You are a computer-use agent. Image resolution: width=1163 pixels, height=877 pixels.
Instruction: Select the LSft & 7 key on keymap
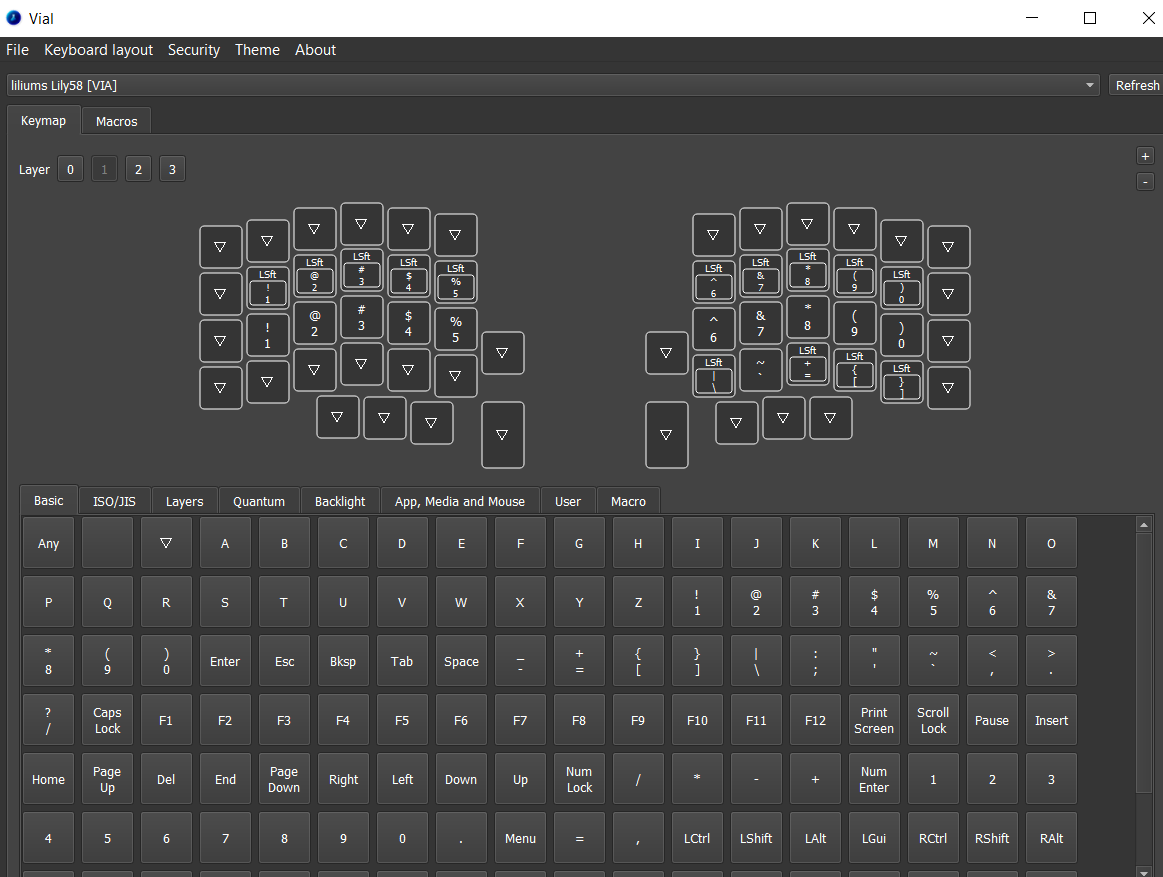click(x=760, y=275)
